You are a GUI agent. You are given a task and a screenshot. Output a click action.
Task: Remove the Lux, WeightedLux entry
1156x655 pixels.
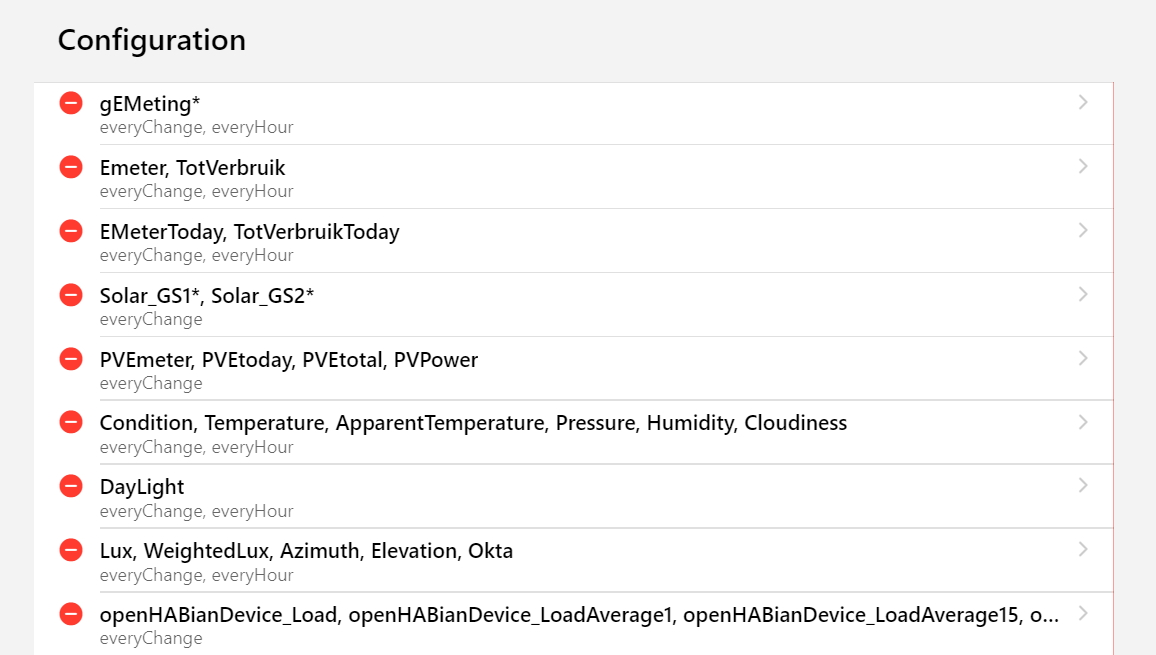click(x=71, y=550)
